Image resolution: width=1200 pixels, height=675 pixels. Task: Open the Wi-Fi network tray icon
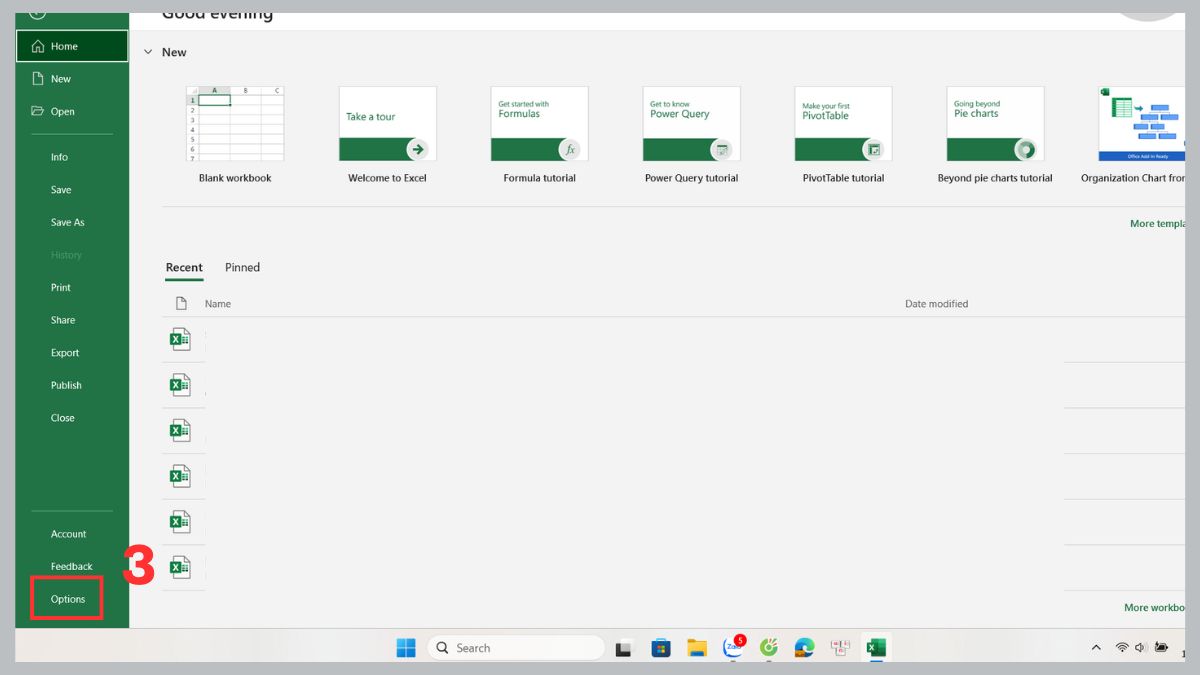tap(1122, 648)
